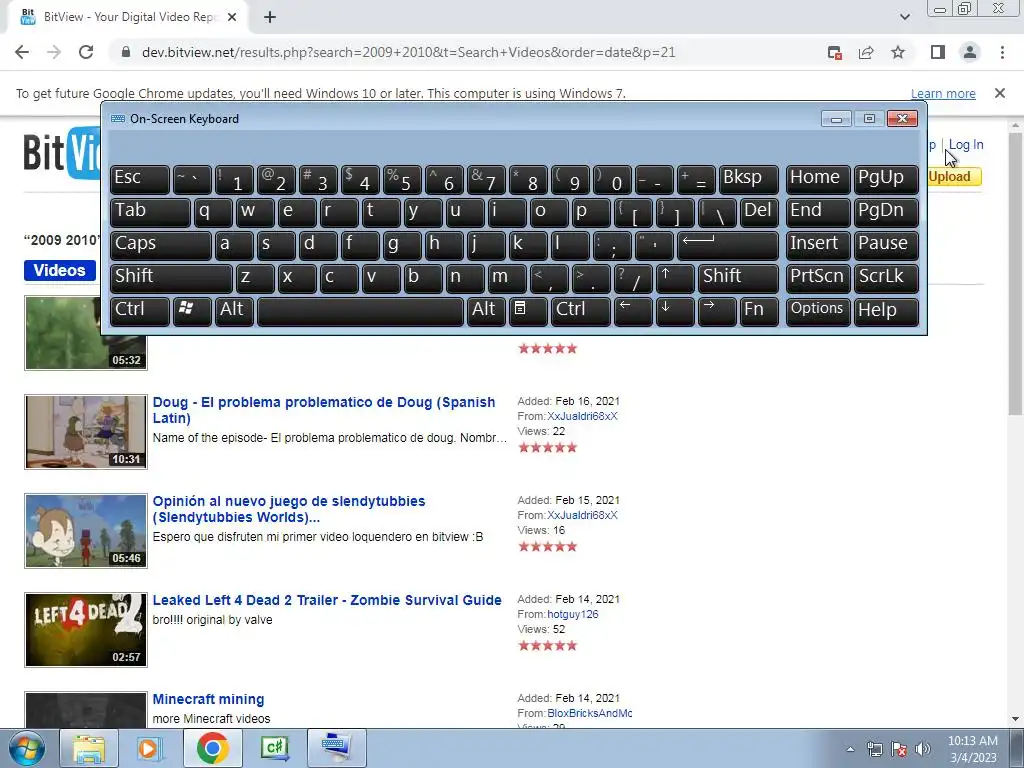The height and width of the screenshot is (768, 1024).
Task: Reload the BitView page
Action: (86, 52)
